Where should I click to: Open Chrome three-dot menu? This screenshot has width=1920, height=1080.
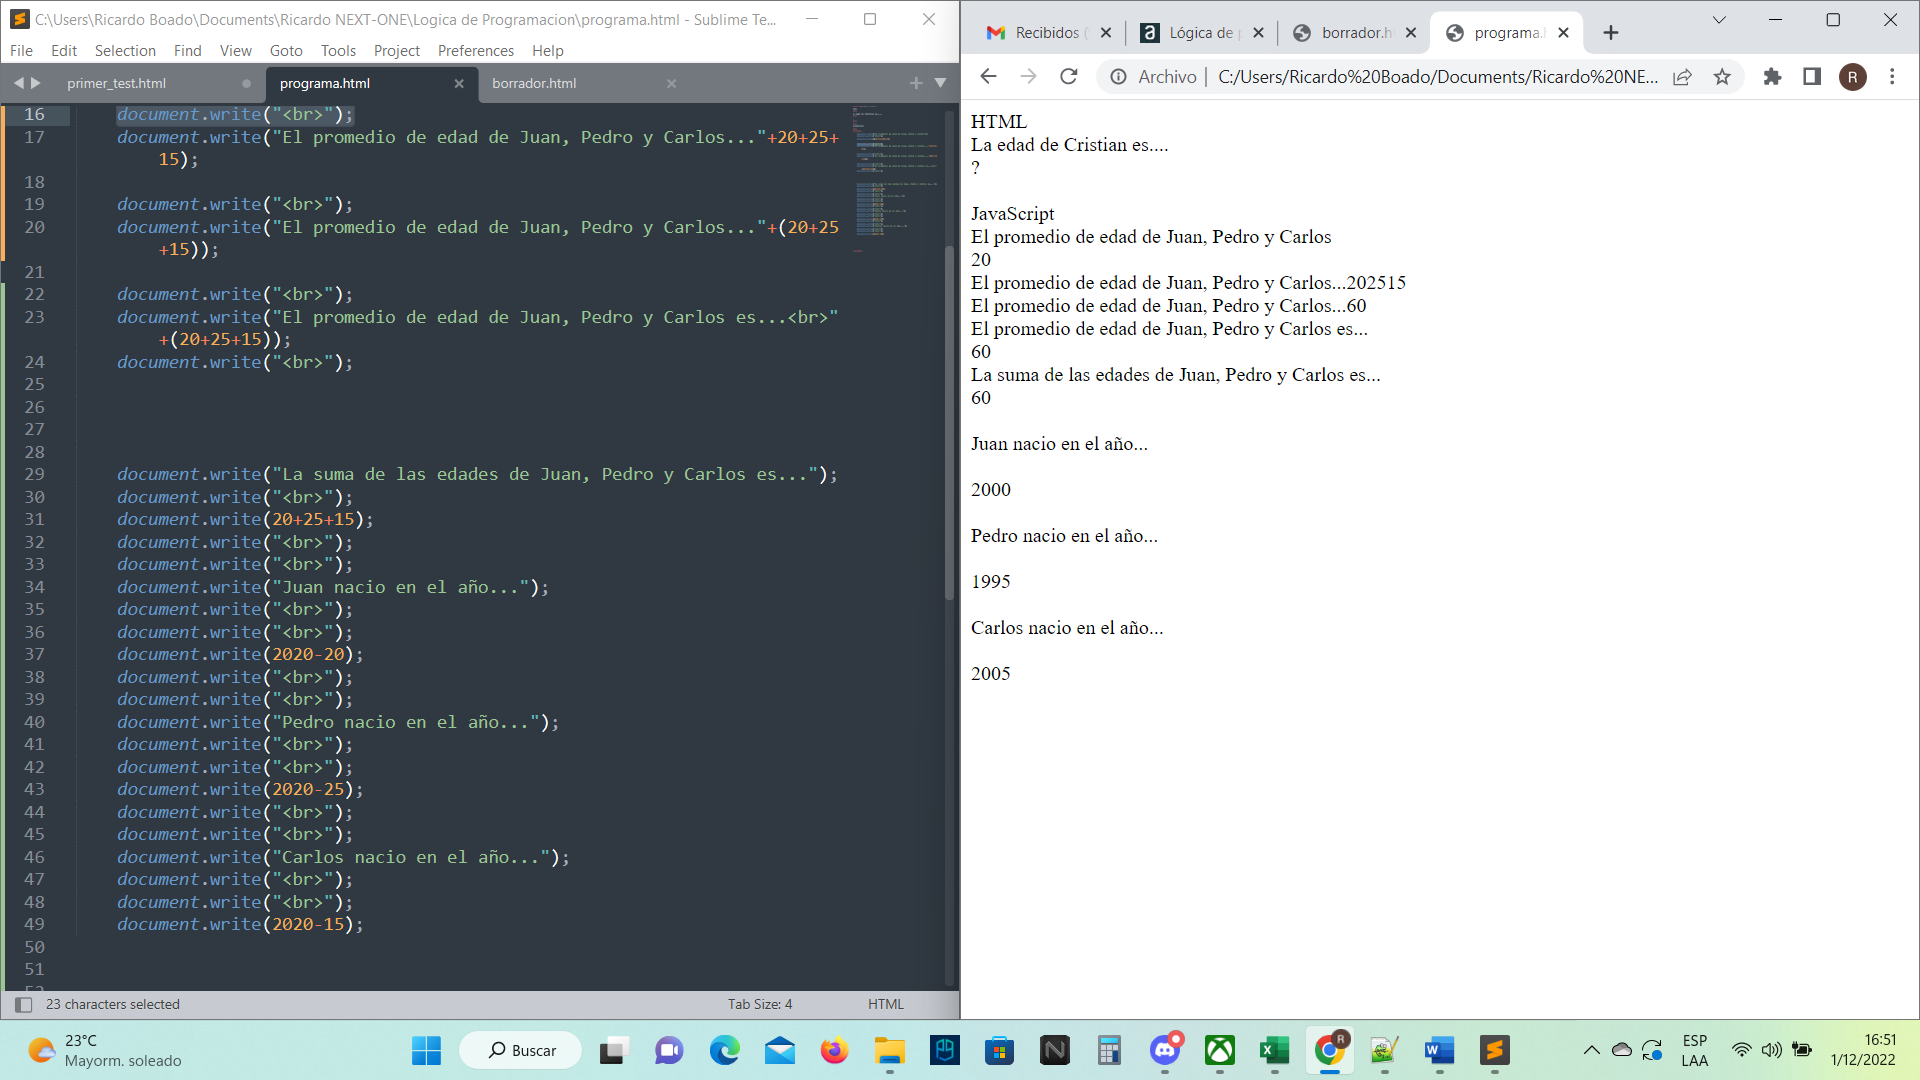[1892, 77]
